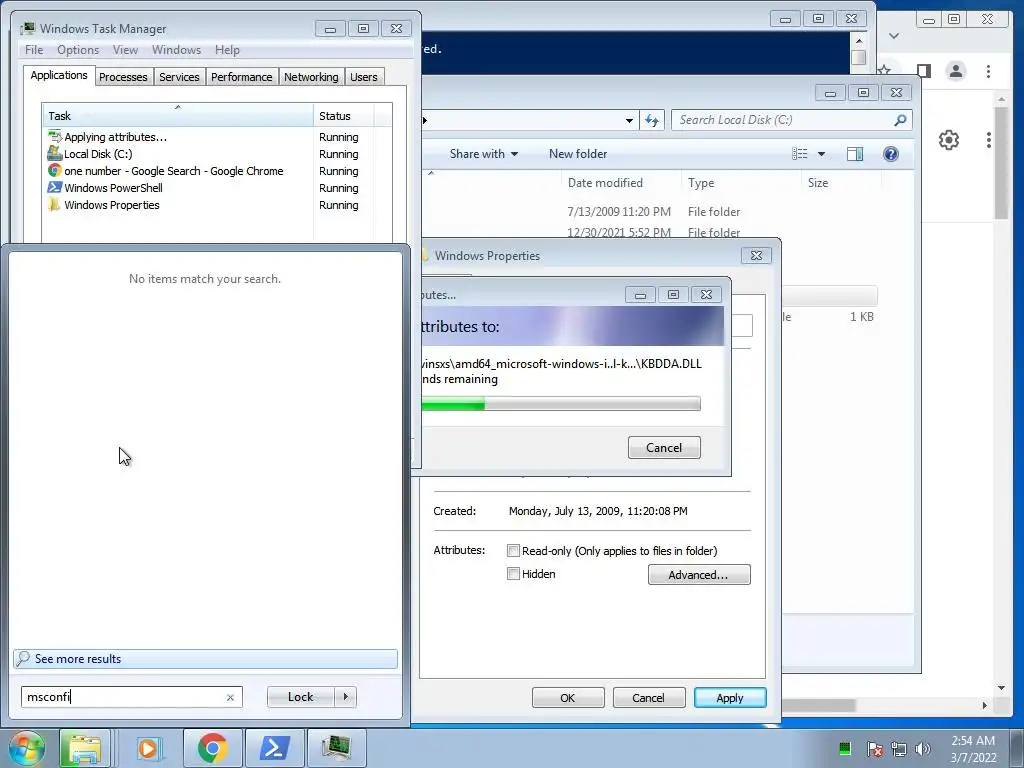Click the green CPU meter tray icon
This screenshot has width=1024, height=768.
(x=844, y=748)
